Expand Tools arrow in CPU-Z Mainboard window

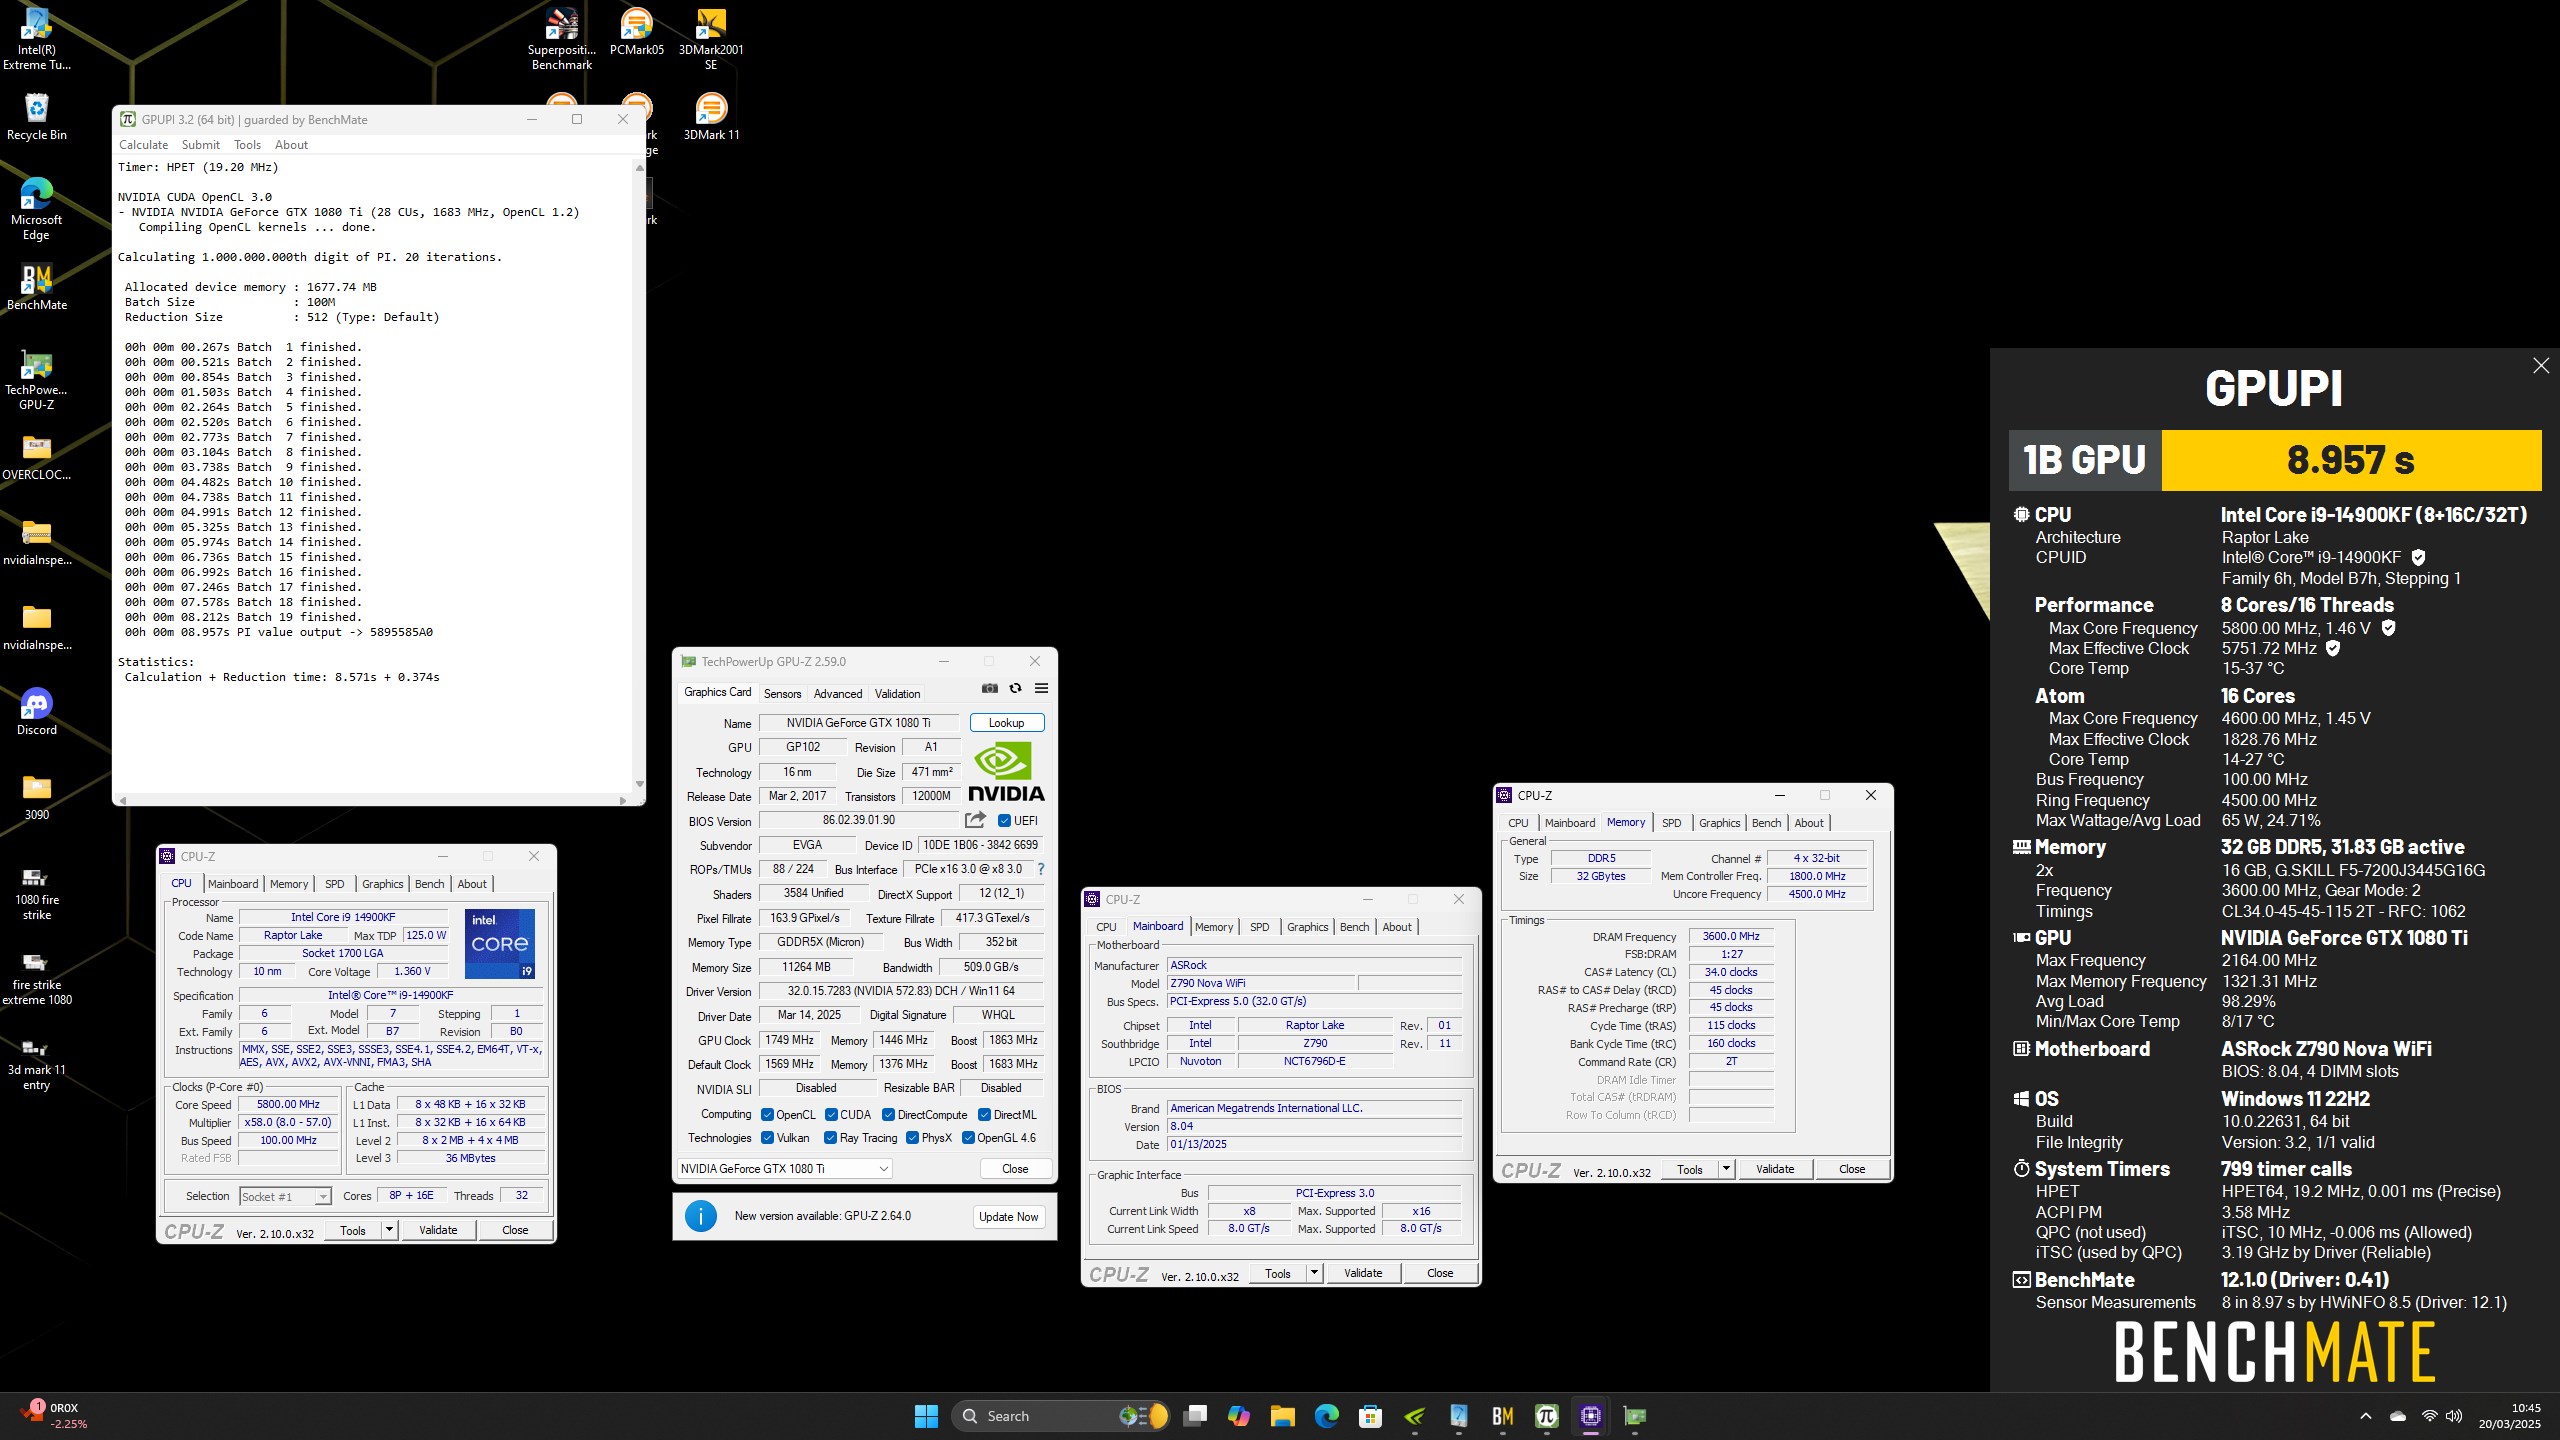tap(1314, 1273)
